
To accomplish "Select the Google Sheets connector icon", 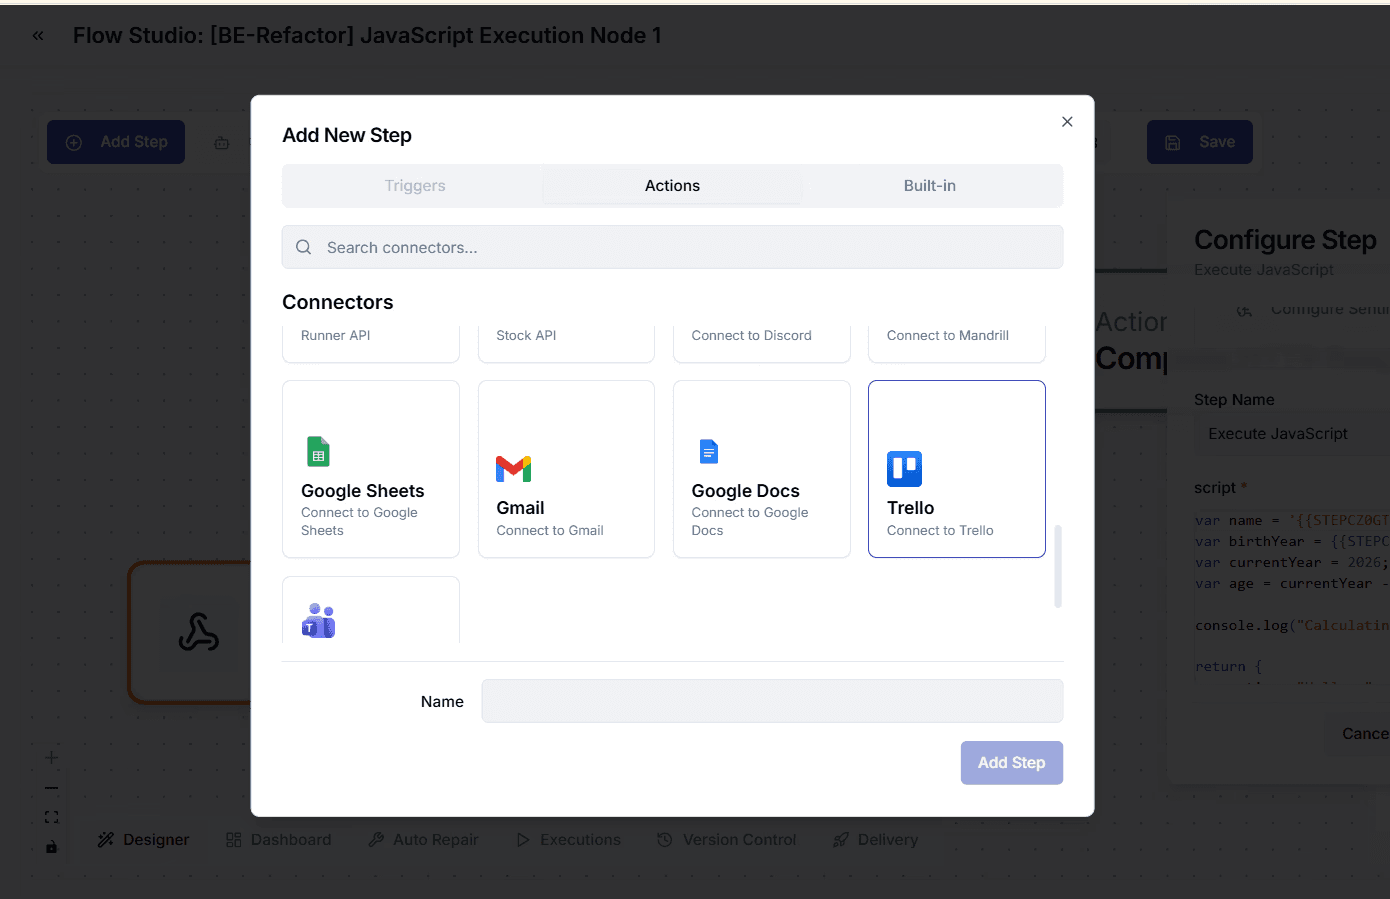I will coord(318,452).
